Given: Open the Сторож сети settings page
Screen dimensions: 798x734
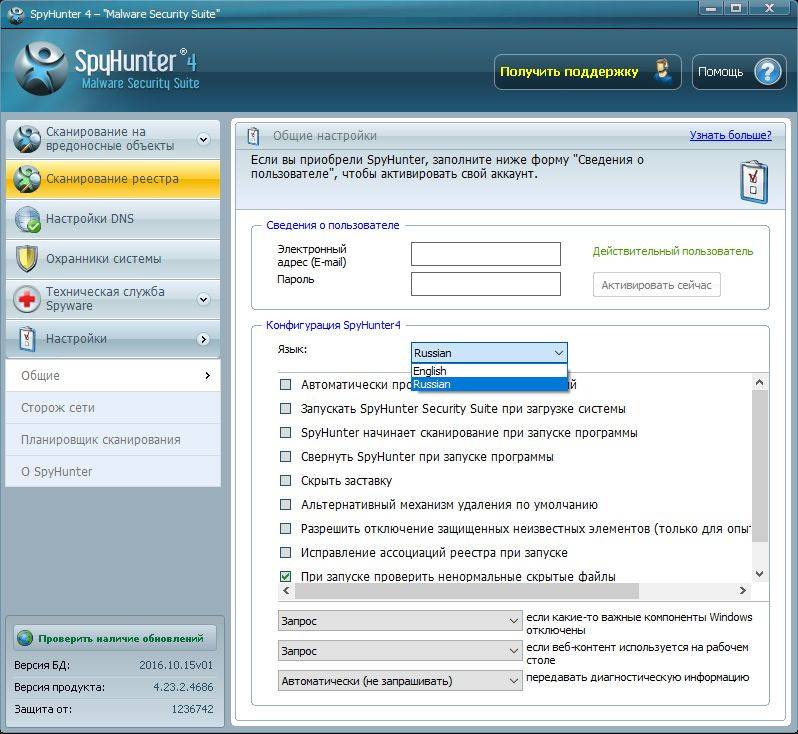Looking at the screenshot, I should pyautogui.click(x=113, y=408).
